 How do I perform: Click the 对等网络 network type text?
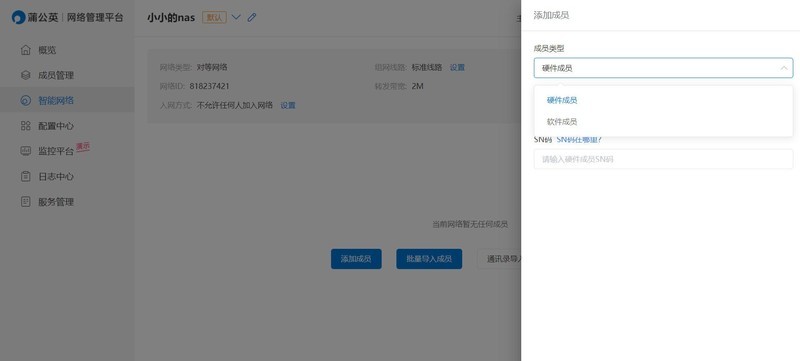(212, 67)
